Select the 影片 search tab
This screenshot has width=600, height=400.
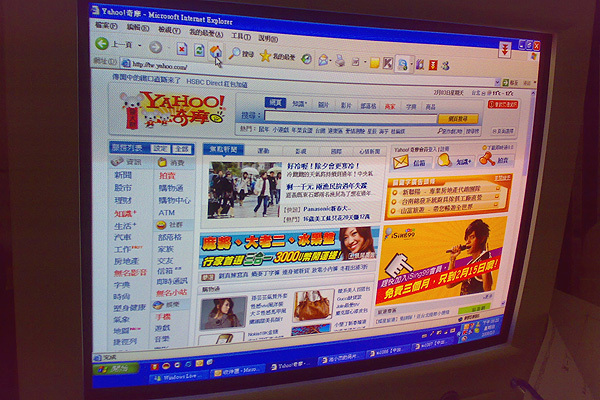(x=346, y=105)
